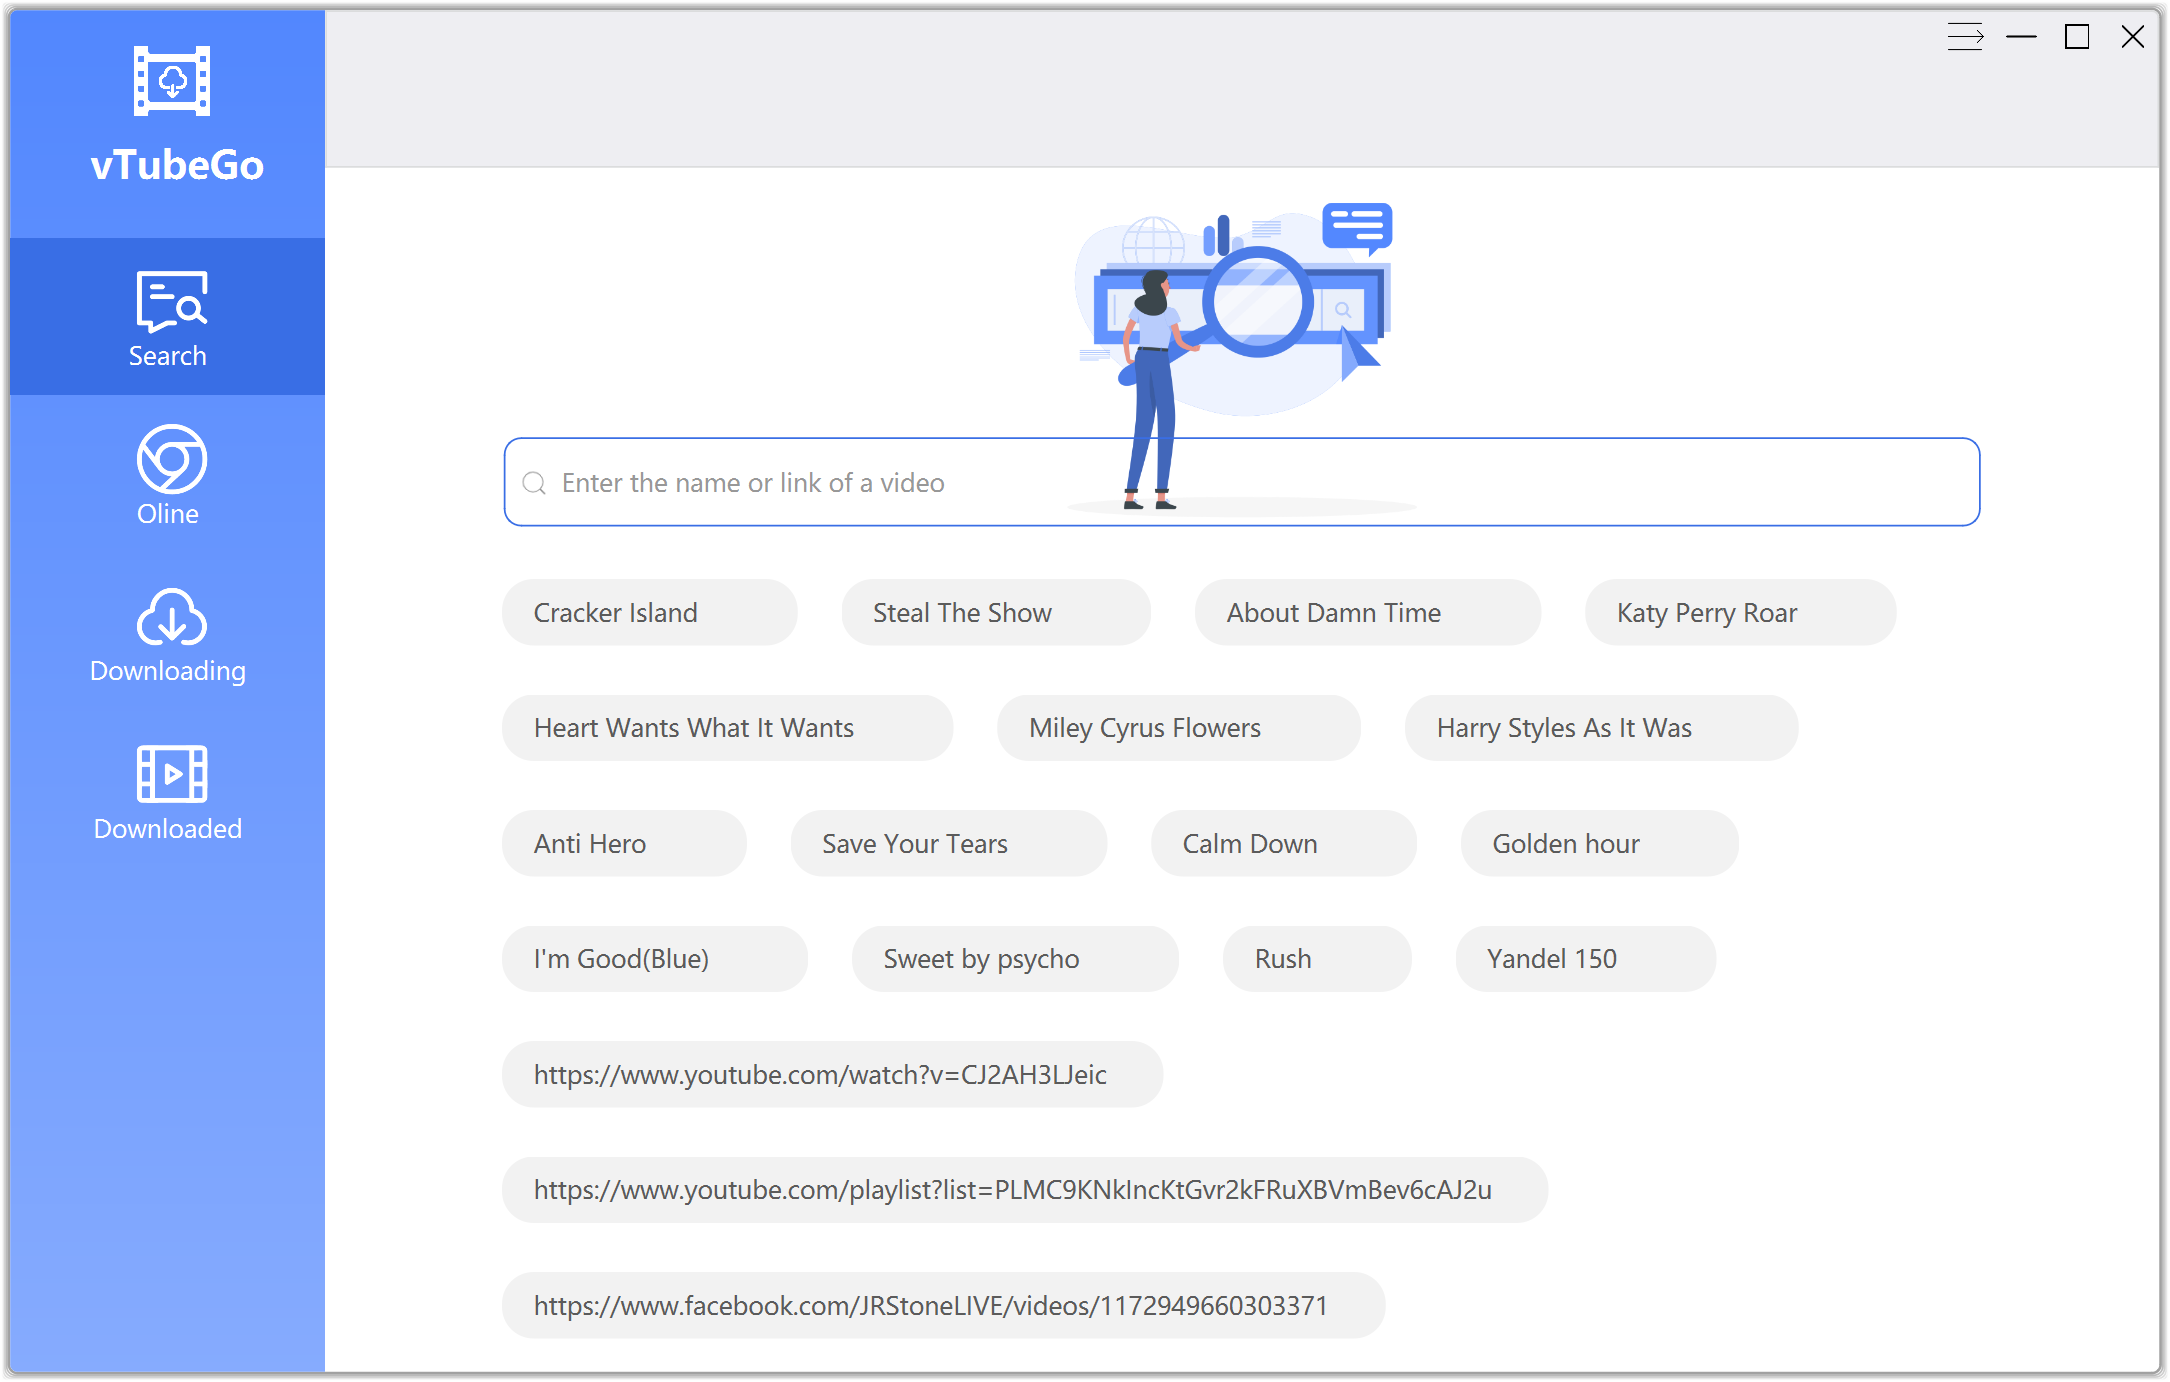The width and height of the screenshot is (2170, 1382).
Task: Maximize the vTubeGo window
Action: (2077, 37)
